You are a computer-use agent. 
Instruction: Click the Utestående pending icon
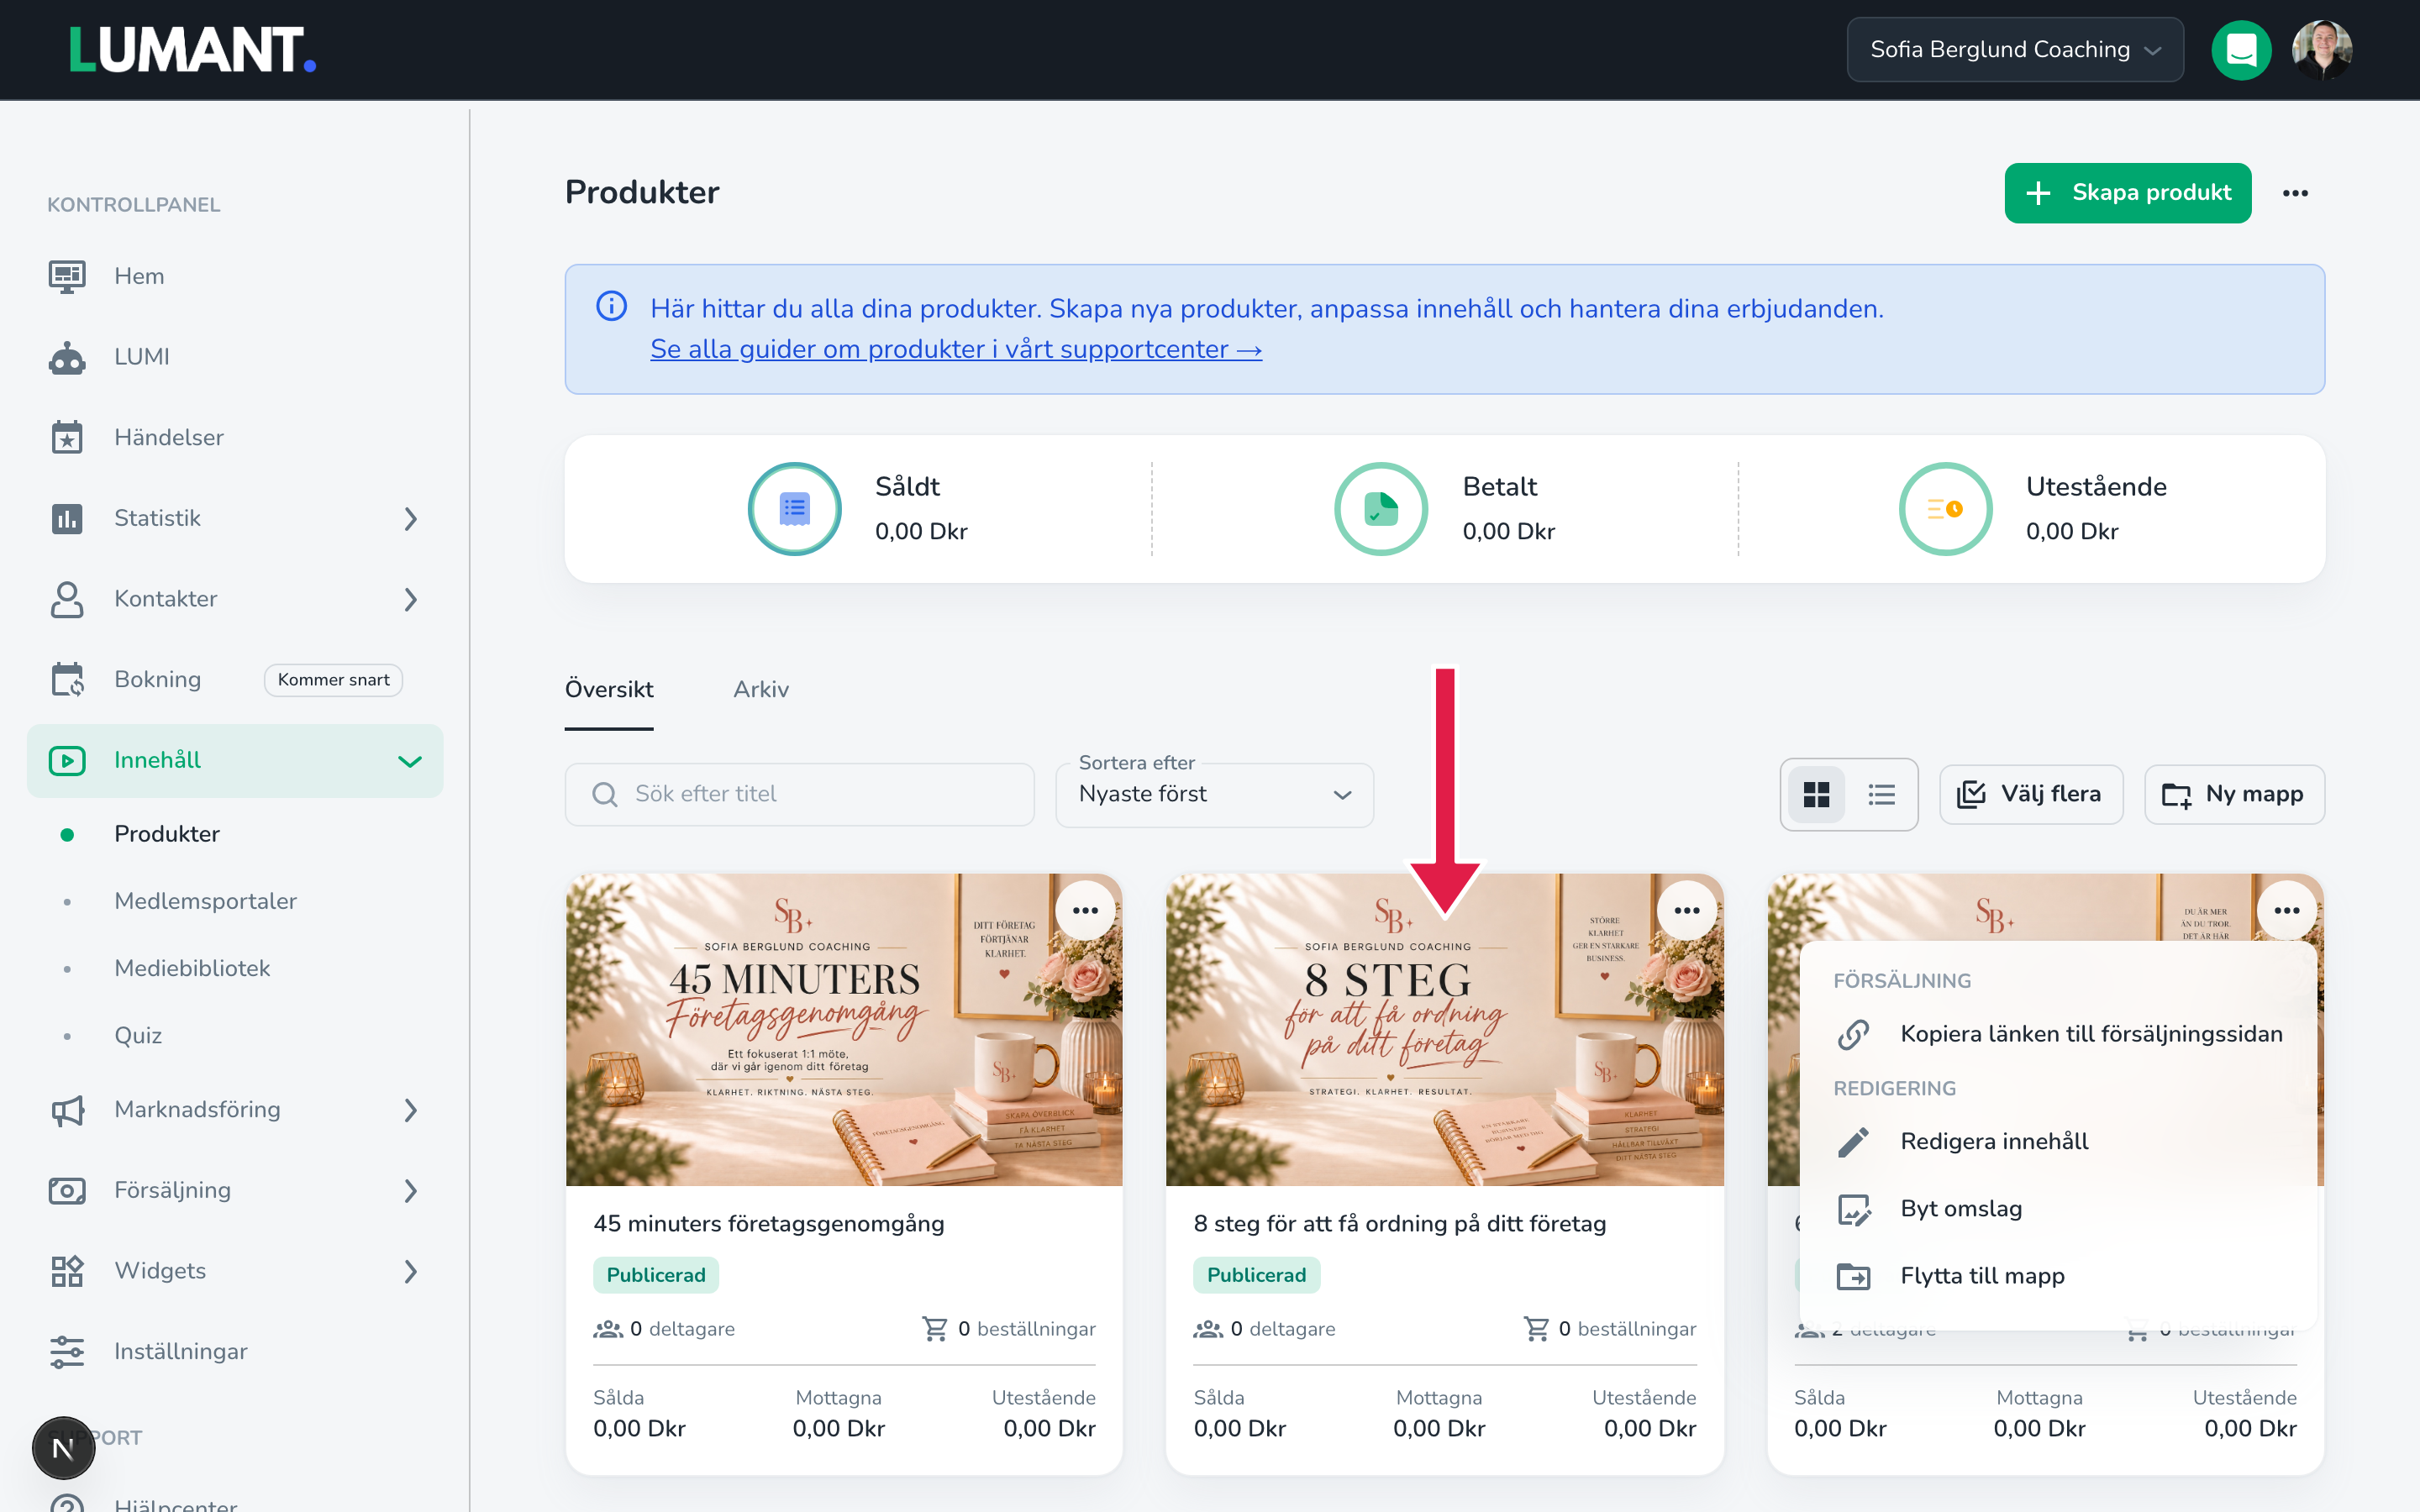point(1945,509)
